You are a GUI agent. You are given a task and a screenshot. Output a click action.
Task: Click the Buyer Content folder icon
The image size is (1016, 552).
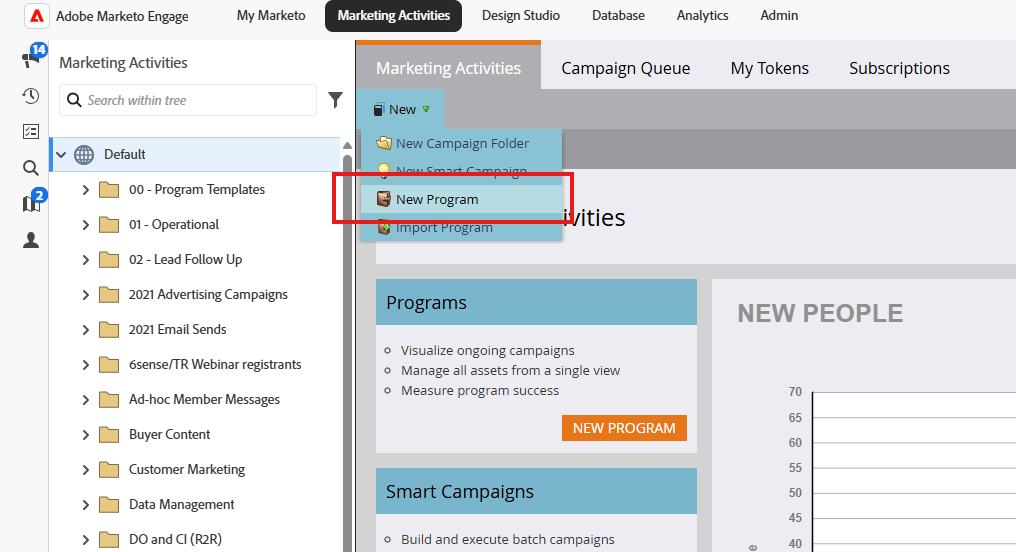click(109, 435)
